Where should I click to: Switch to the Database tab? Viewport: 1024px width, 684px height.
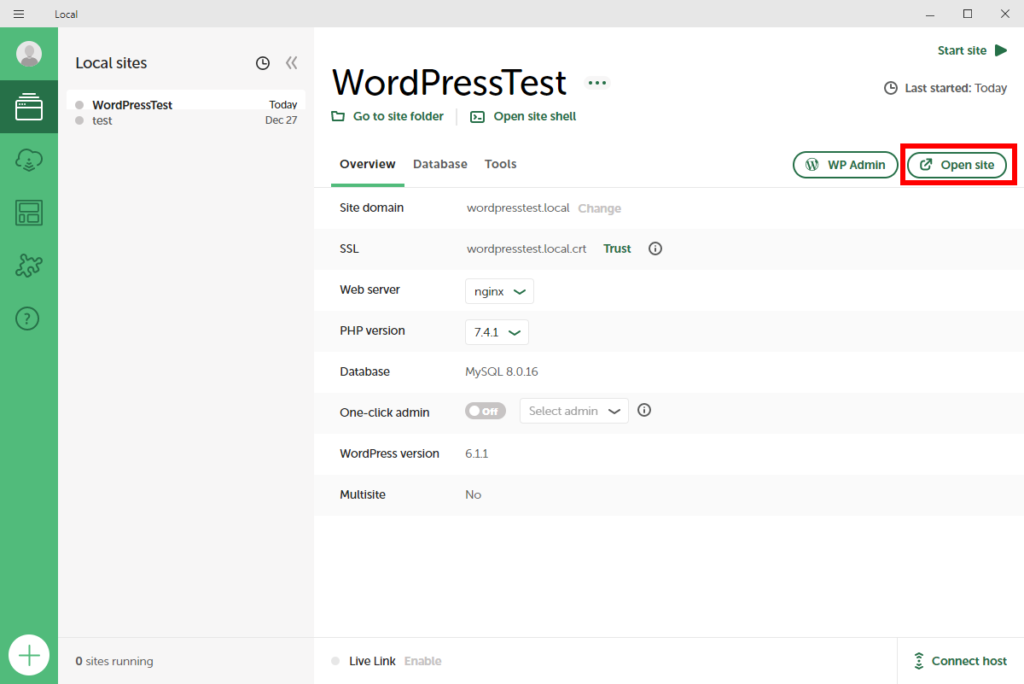[x=440, y=164]
